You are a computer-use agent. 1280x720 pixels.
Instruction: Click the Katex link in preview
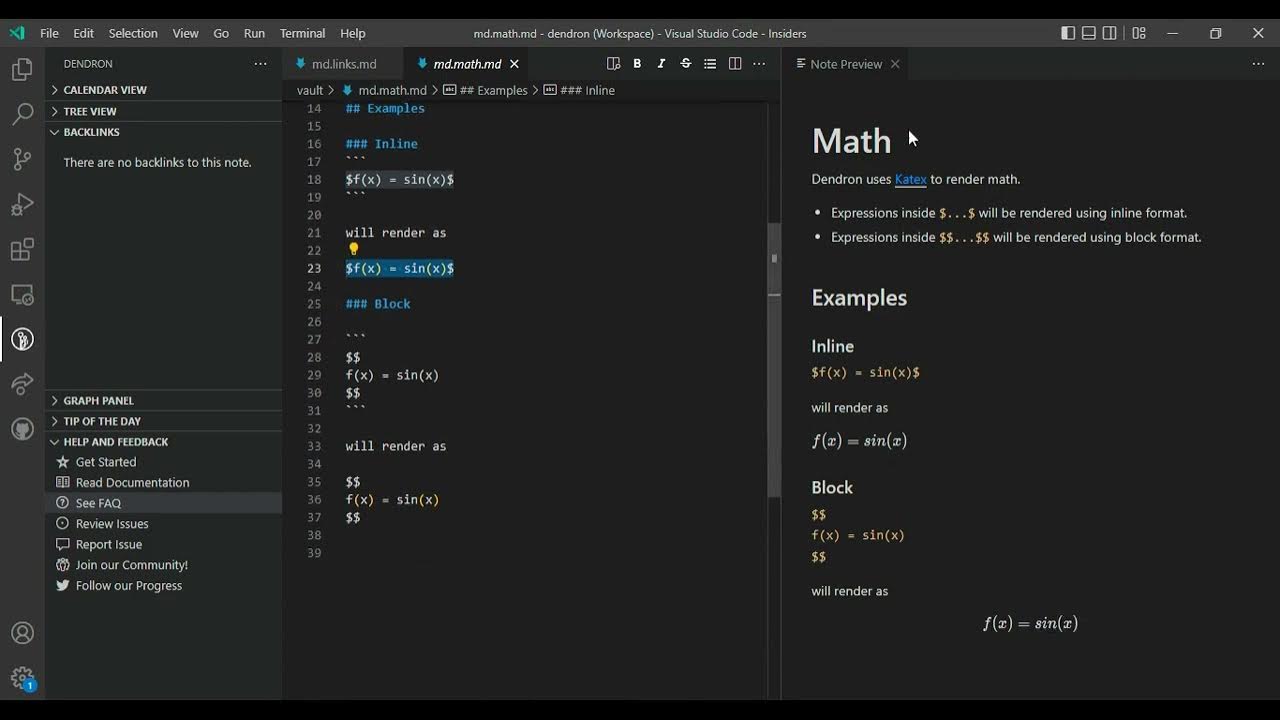[910, 179]
